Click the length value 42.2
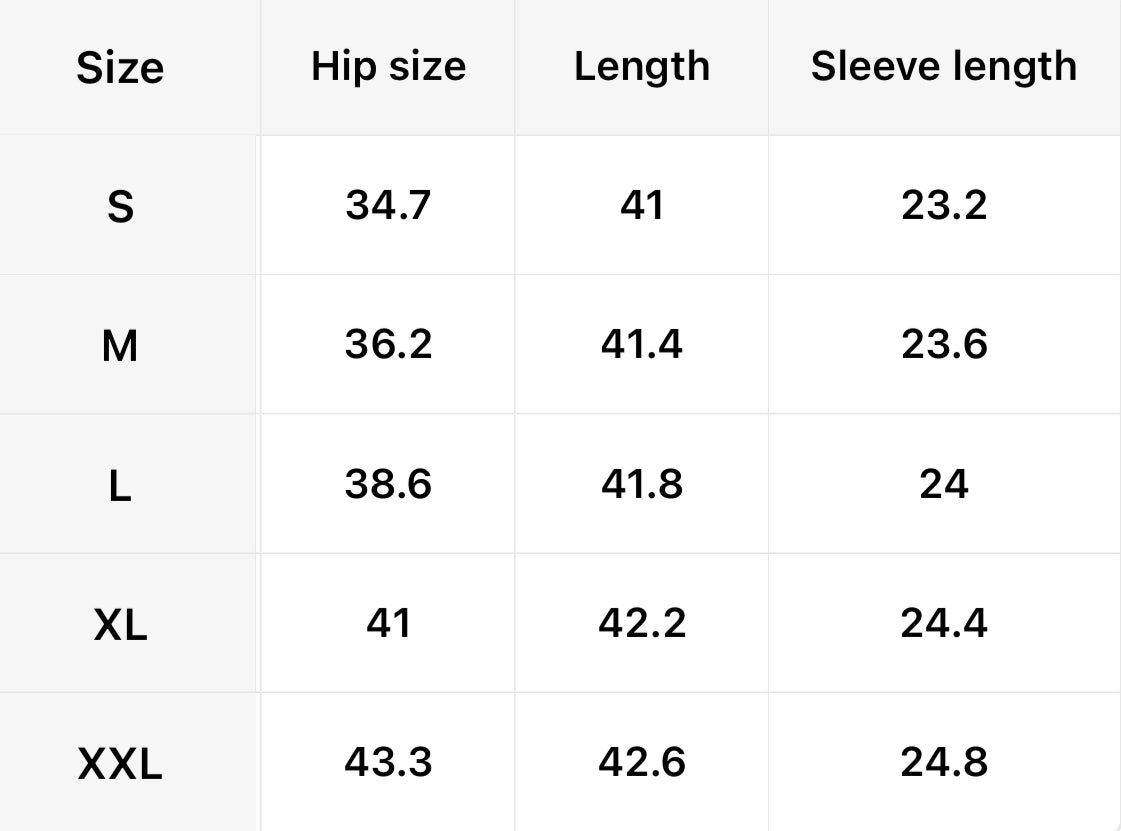Screen dimensions: 1121x831 pyautogui.click(x=642, y=623)
